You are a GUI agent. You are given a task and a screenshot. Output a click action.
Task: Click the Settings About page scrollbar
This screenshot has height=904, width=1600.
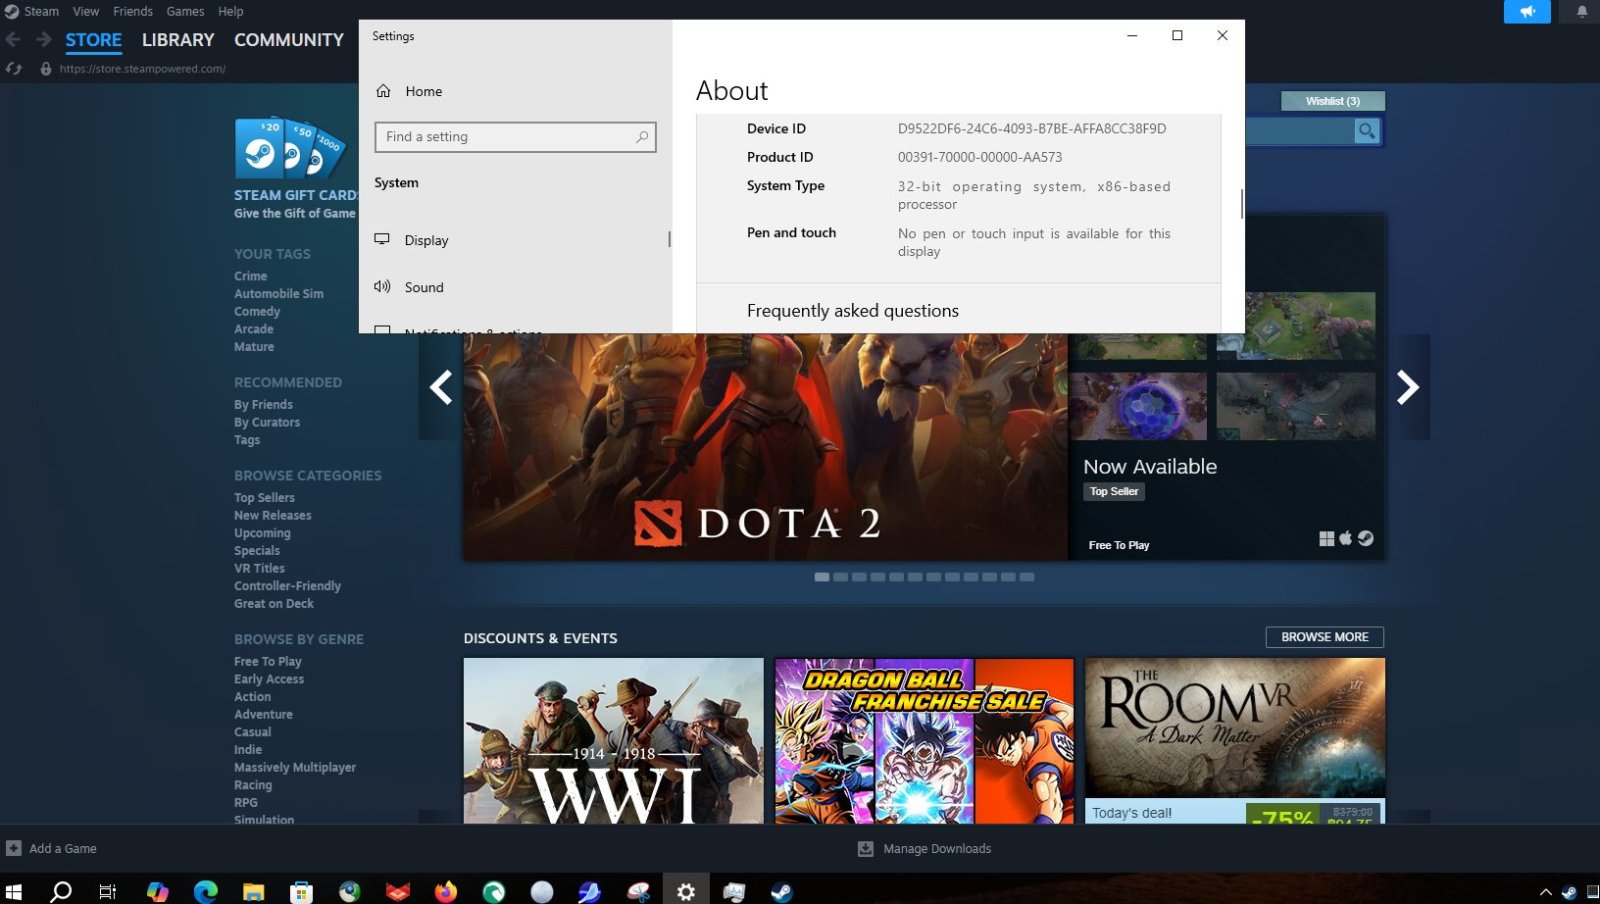click(x=1242, y=204)
